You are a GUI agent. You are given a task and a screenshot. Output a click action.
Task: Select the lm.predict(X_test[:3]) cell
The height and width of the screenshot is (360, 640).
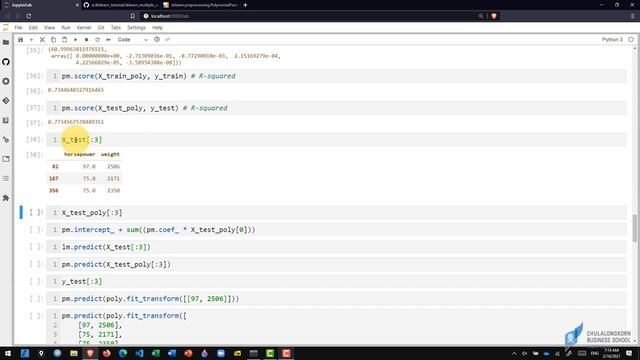click(336, 247)
